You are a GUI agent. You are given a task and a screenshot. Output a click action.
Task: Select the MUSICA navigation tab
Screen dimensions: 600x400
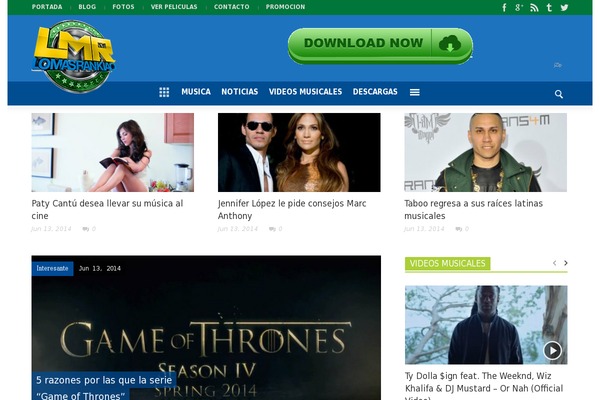[196, 92]
